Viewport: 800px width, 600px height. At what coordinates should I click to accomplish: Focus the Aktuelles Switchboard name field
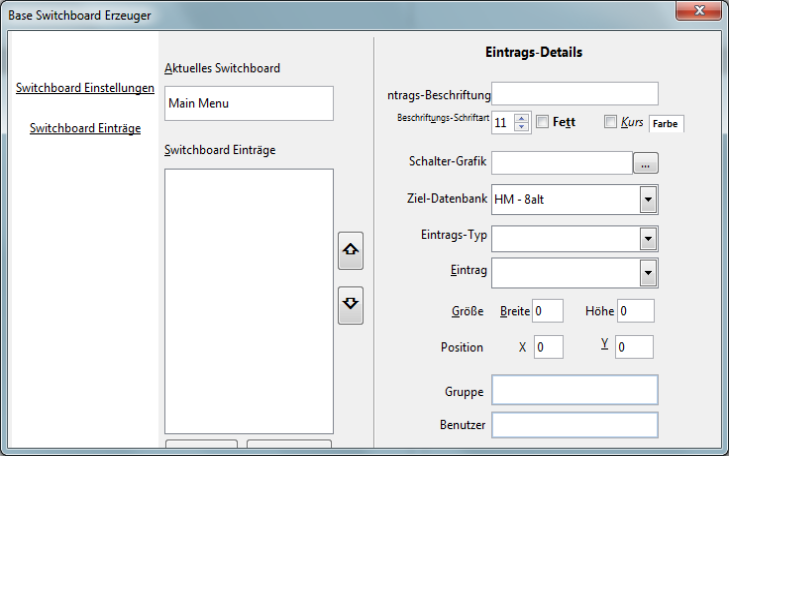pos(248,103)
